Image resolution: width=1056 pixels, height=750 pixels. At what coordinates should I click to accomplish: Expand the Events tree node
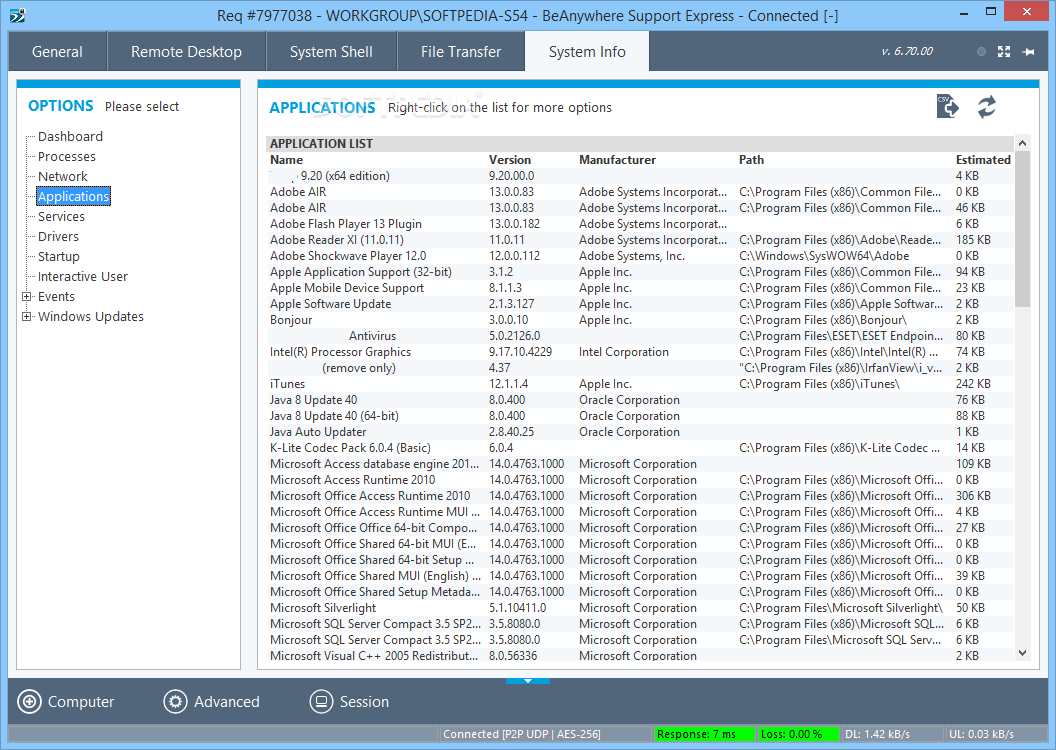tap(26, 296)
